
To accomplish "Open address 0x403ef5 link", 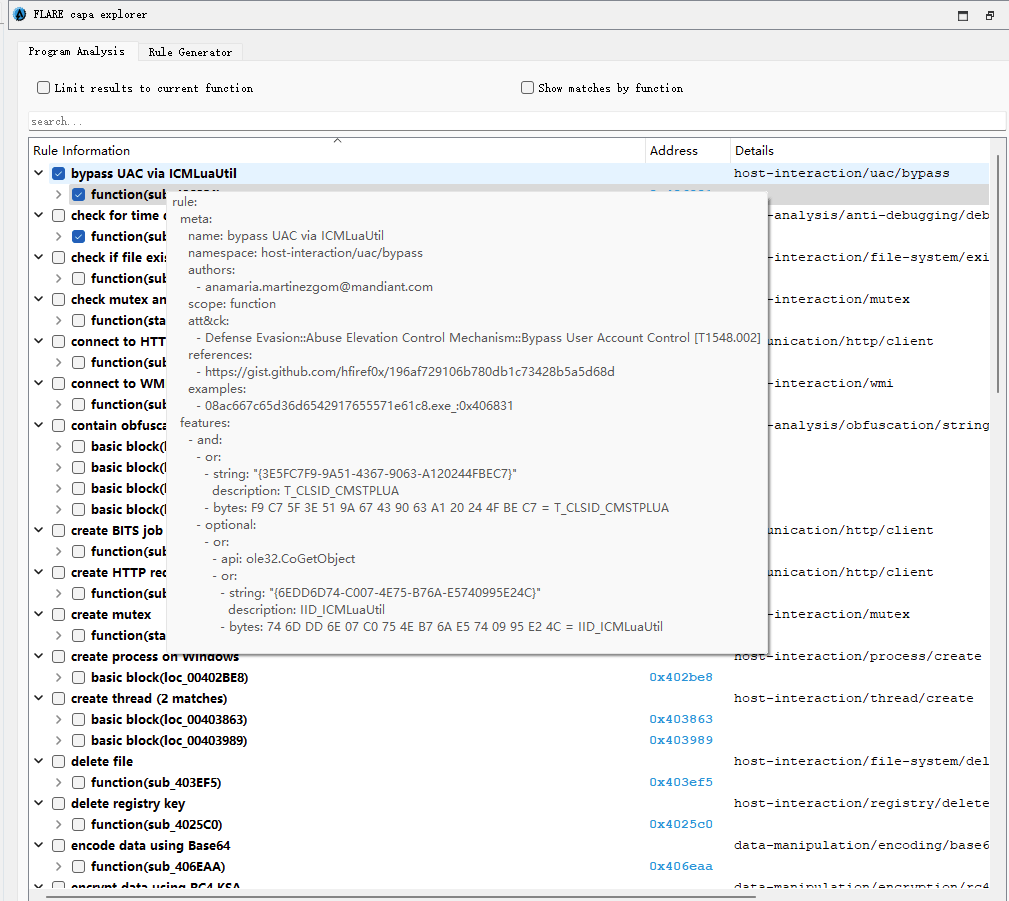I will [681, 782].
